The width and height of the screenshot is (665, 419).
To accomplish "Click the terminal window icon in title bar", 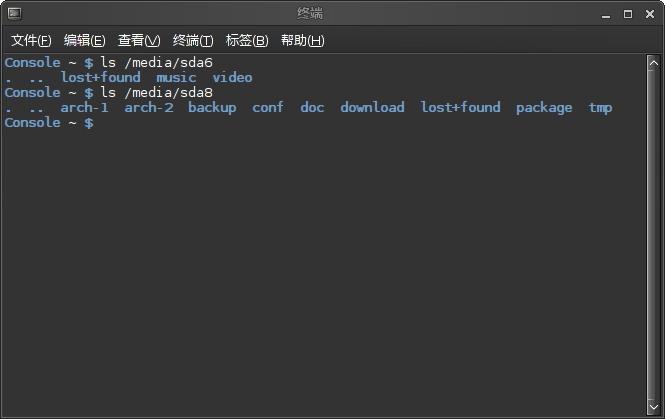I will pyautogui.click(x=14, y=14).
